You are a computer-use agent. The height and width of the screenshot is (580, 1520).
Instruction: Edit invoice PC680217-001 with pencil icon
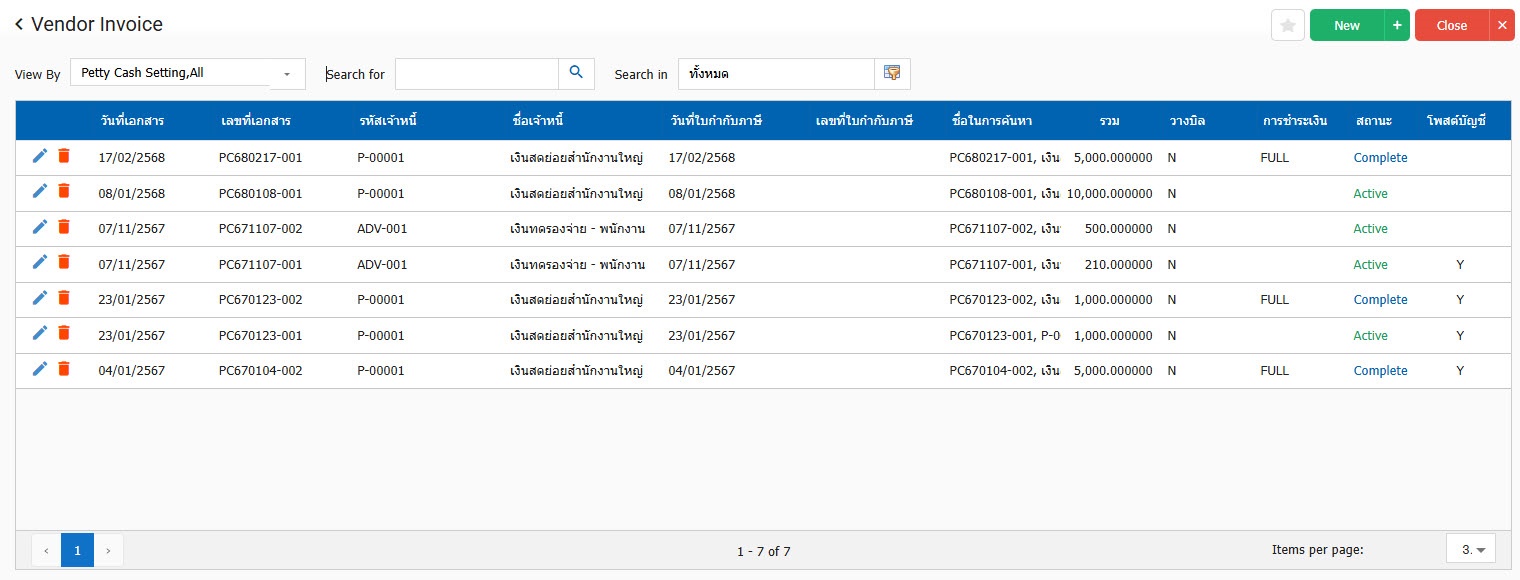click(40, 156)
